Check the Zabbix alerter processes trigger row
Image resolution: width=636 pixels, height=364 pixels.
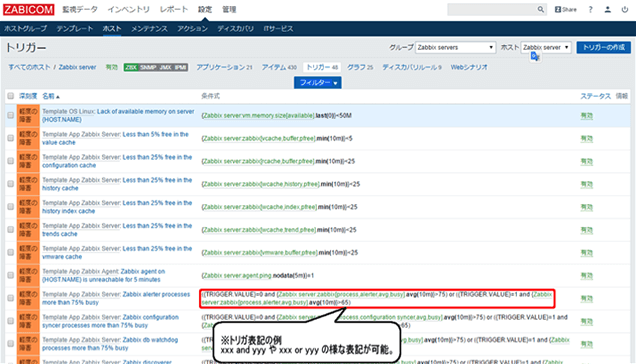click(11, 298)
